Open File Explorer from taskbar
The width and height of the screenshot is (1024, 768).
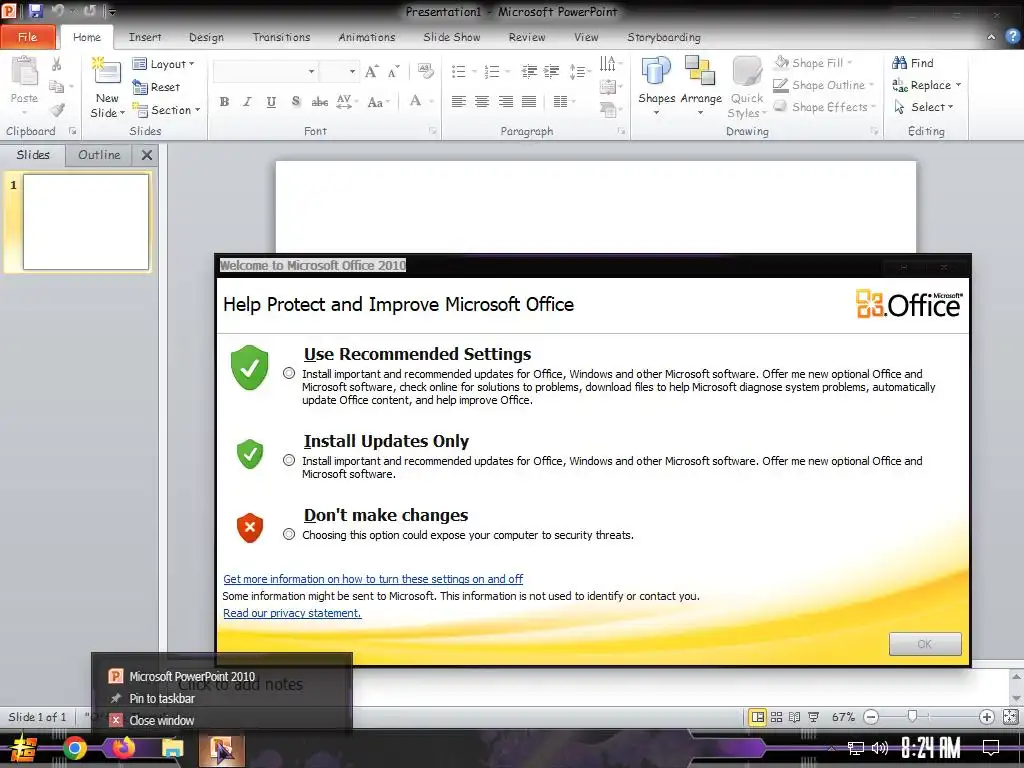(172, 748)
